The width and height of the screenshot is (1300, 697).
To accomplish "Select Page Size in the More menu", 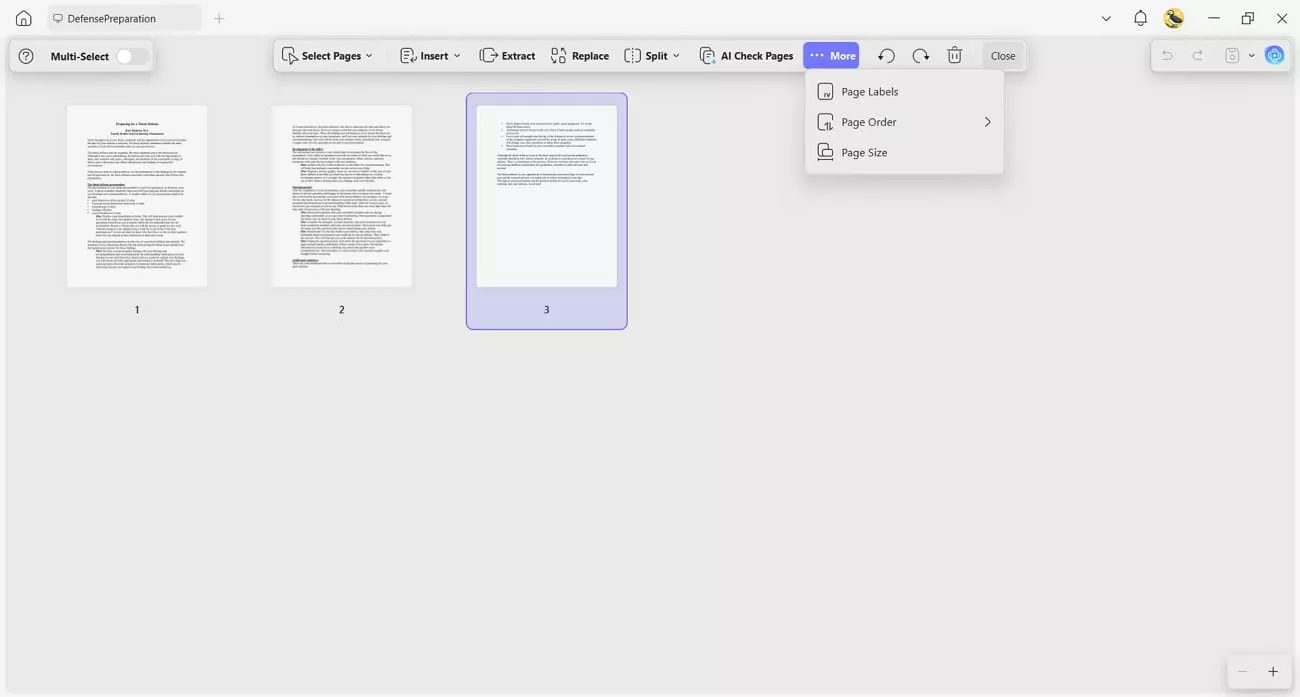I will click(x=864, y=151).
